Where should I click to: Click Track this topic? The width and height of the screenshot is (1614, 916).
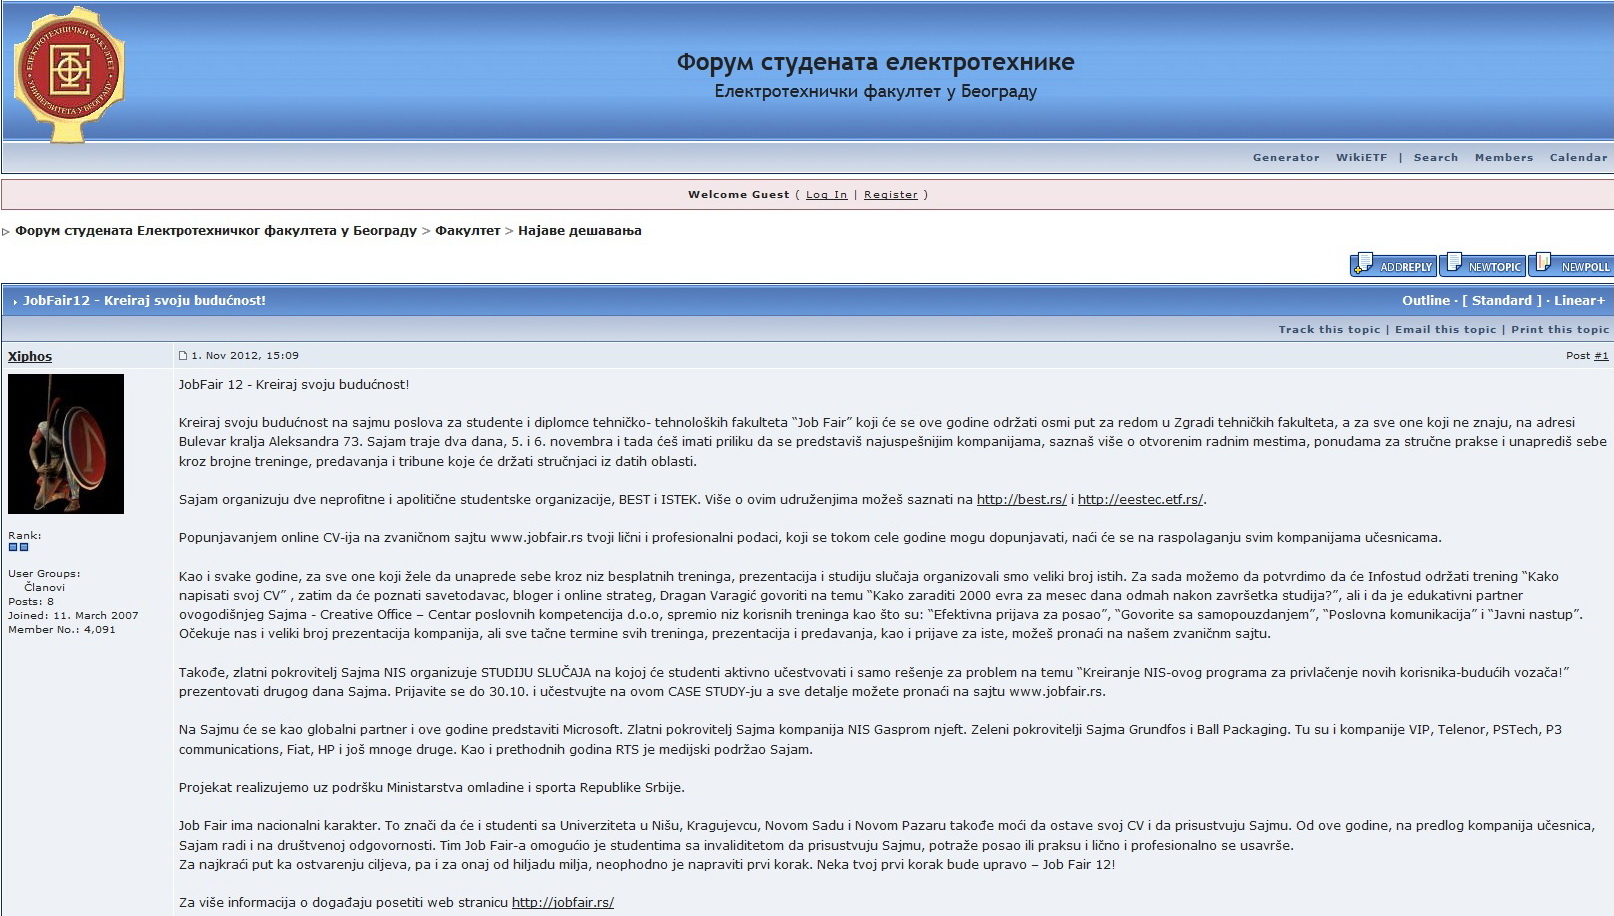coord(1329,330)
